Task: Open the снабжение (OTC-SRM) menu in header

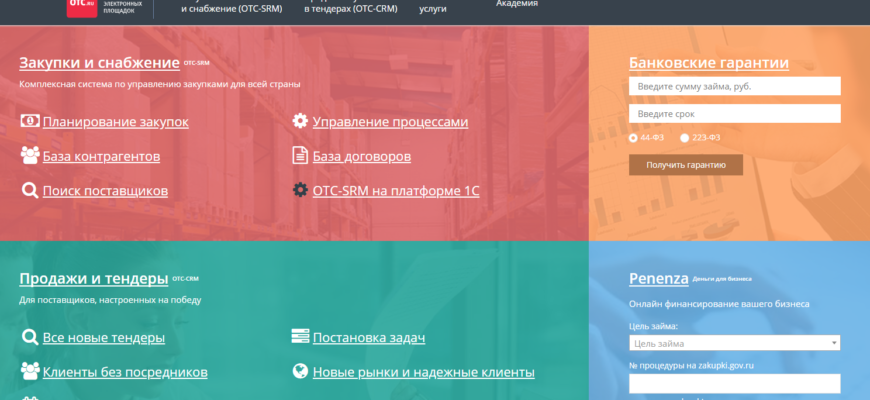Action: click(231, 8)
